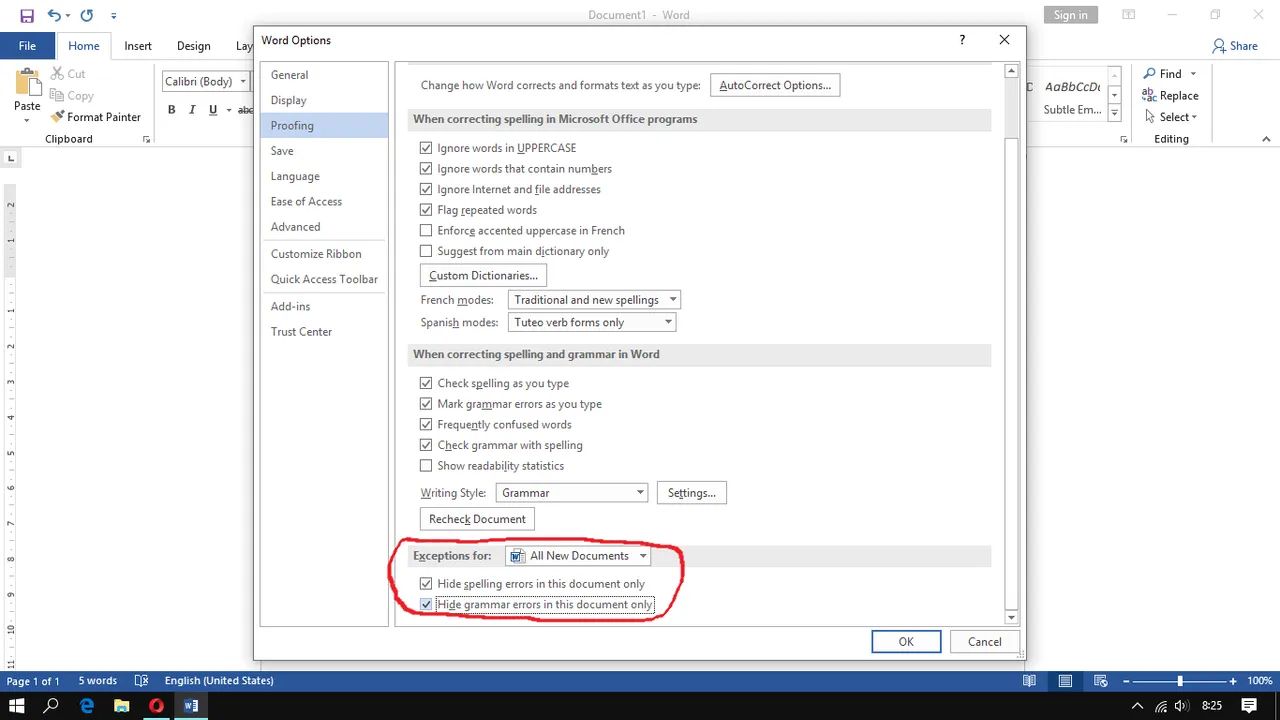This screenshot has width=1280, height=720.
Task: Click OK to confirm Word Options
Action: pos(906,642)
